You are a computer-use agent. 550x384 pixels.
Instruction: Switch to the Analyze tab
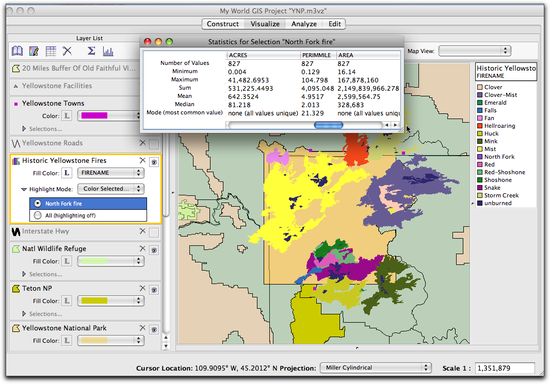304,24
